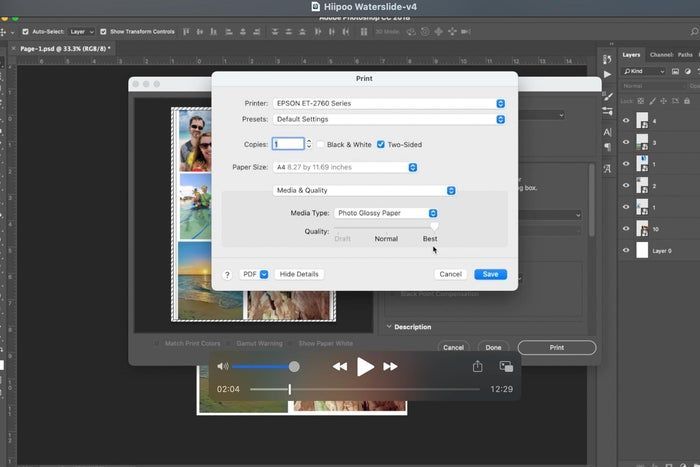700x467 pixels.
Task: Open the Character panel icon
Action: point(607,132)
